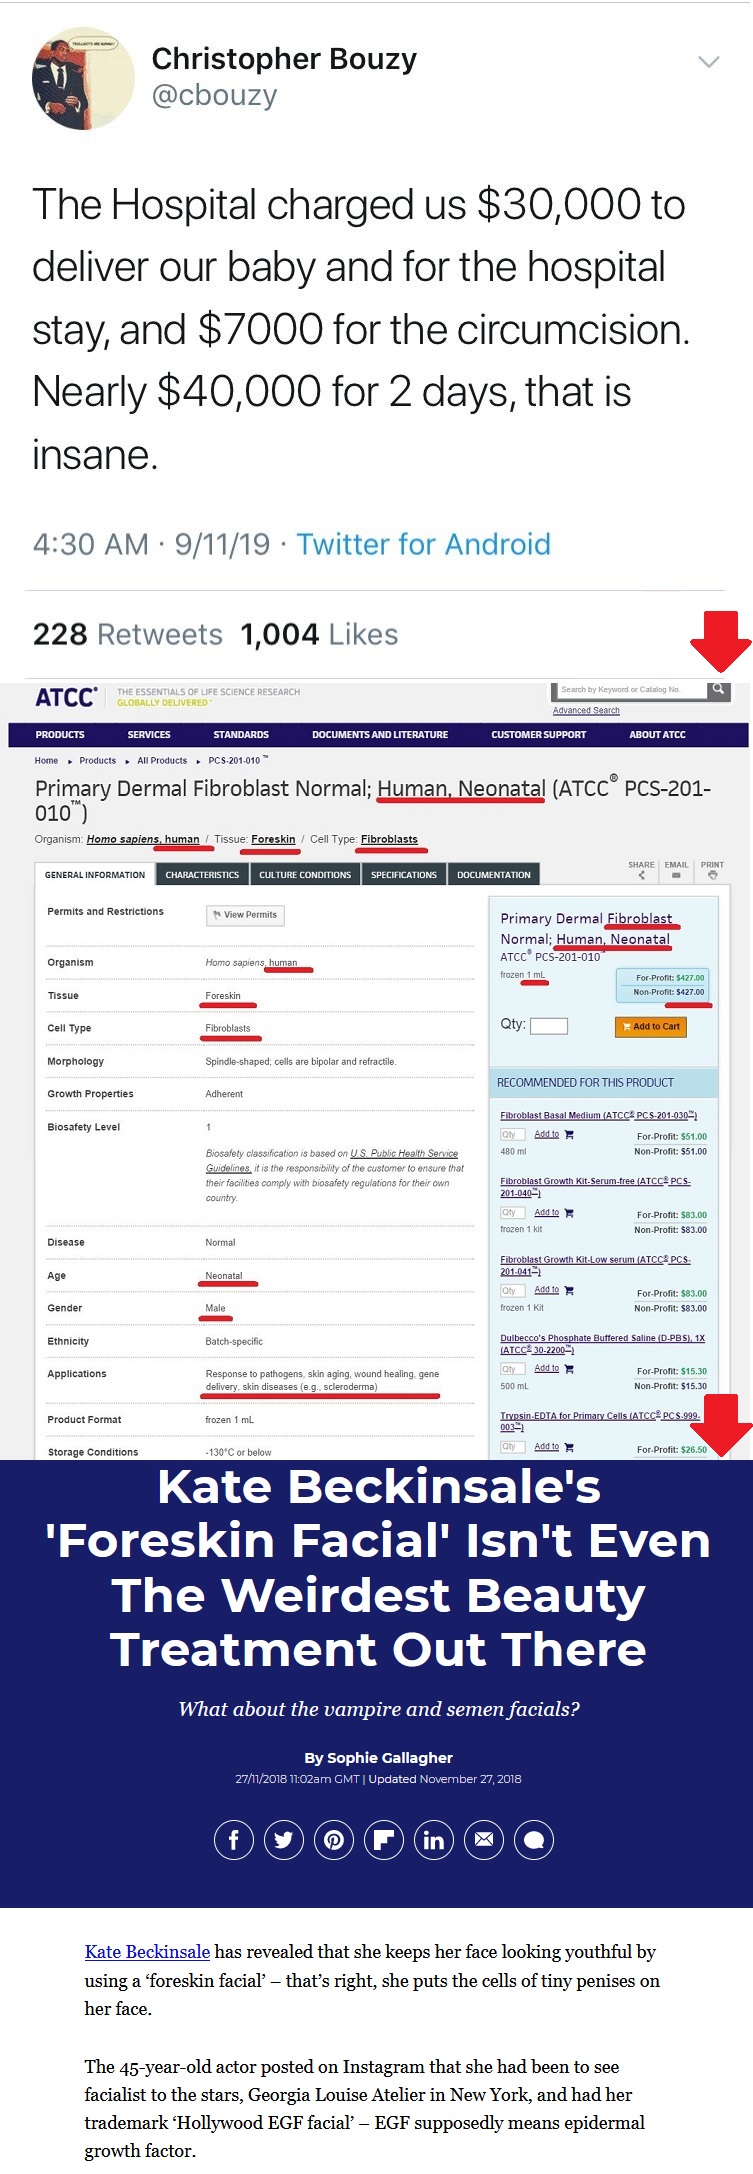The image size is (753, 2174).
Task: Follow the Foreskin tissue link in the header
Action: click(x=273, y=839)
